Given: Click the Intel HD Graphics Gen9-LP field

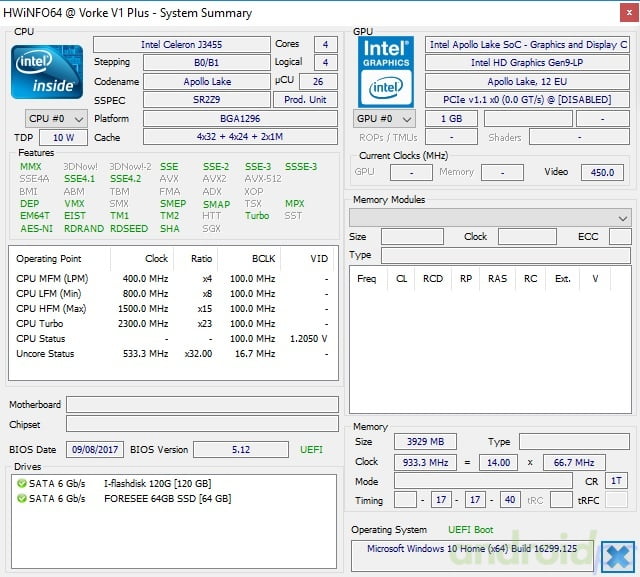Looking at the screenshot, I should coord(527,62).
